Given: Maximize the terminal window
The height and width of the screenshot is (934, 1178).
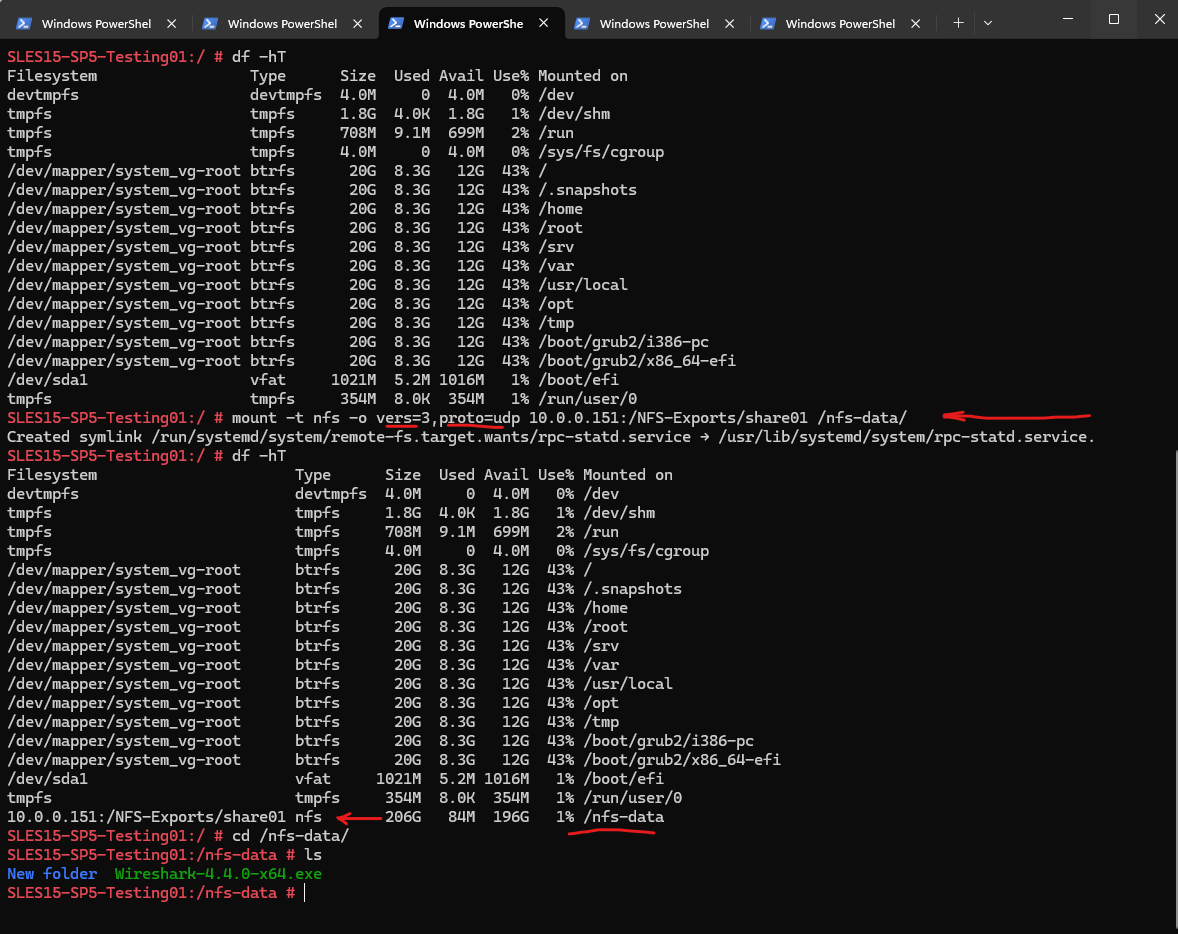Looking at the screenshot, I should click(x=1113, y=19).
